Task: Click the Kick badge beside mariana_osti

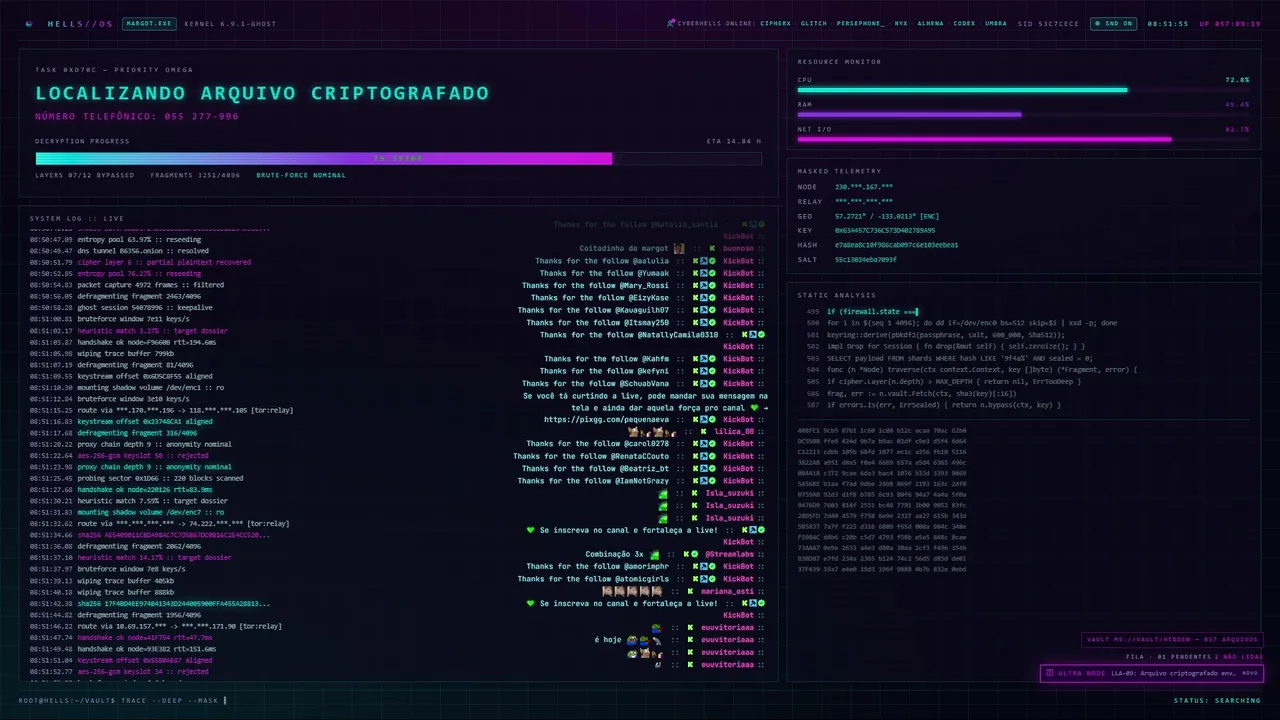Action: pos(689,591)
